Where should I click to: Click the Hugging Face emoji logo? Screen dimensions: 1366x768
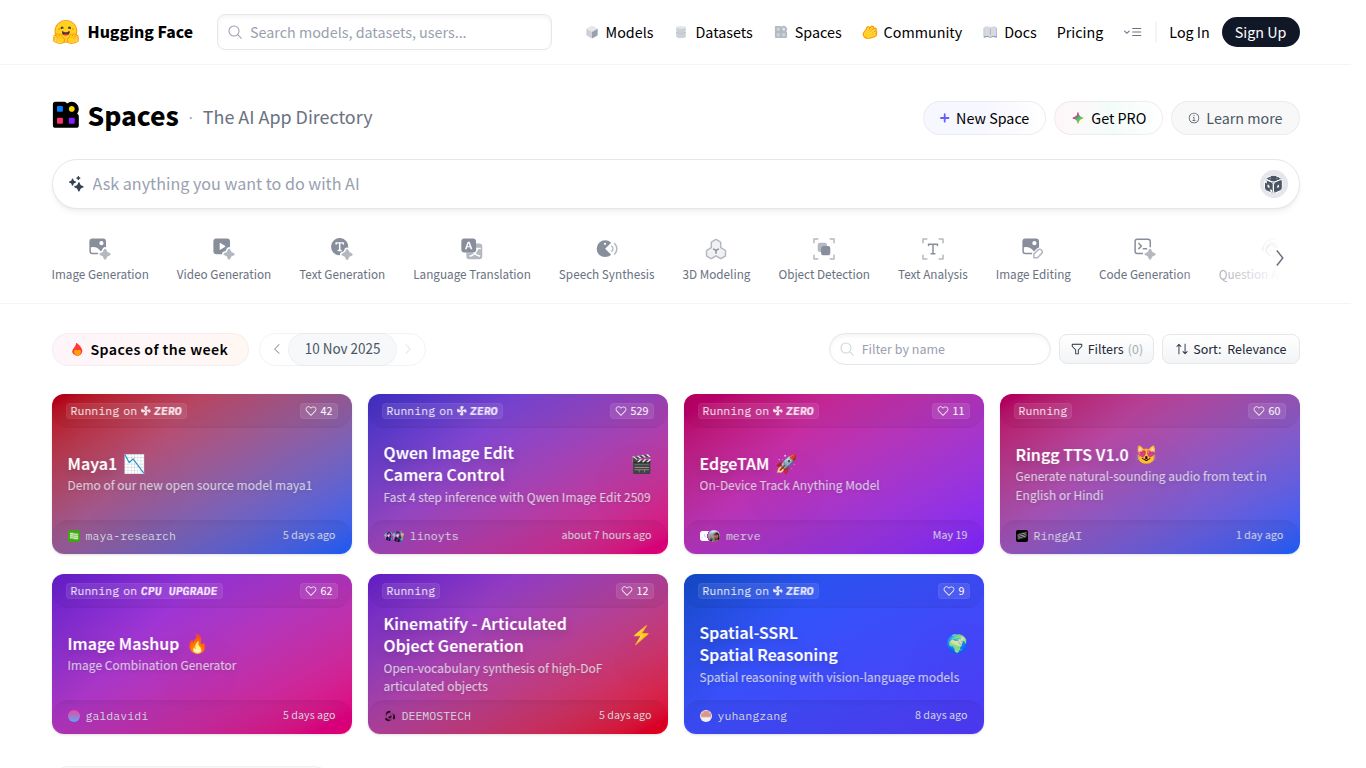(x=66, y=31)
